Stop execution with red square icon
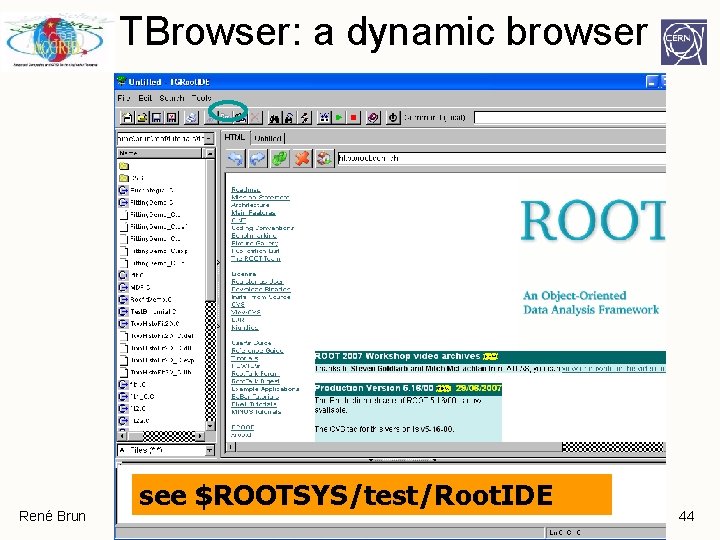Screen dimensions: 720x540 [x=354, y=118]
